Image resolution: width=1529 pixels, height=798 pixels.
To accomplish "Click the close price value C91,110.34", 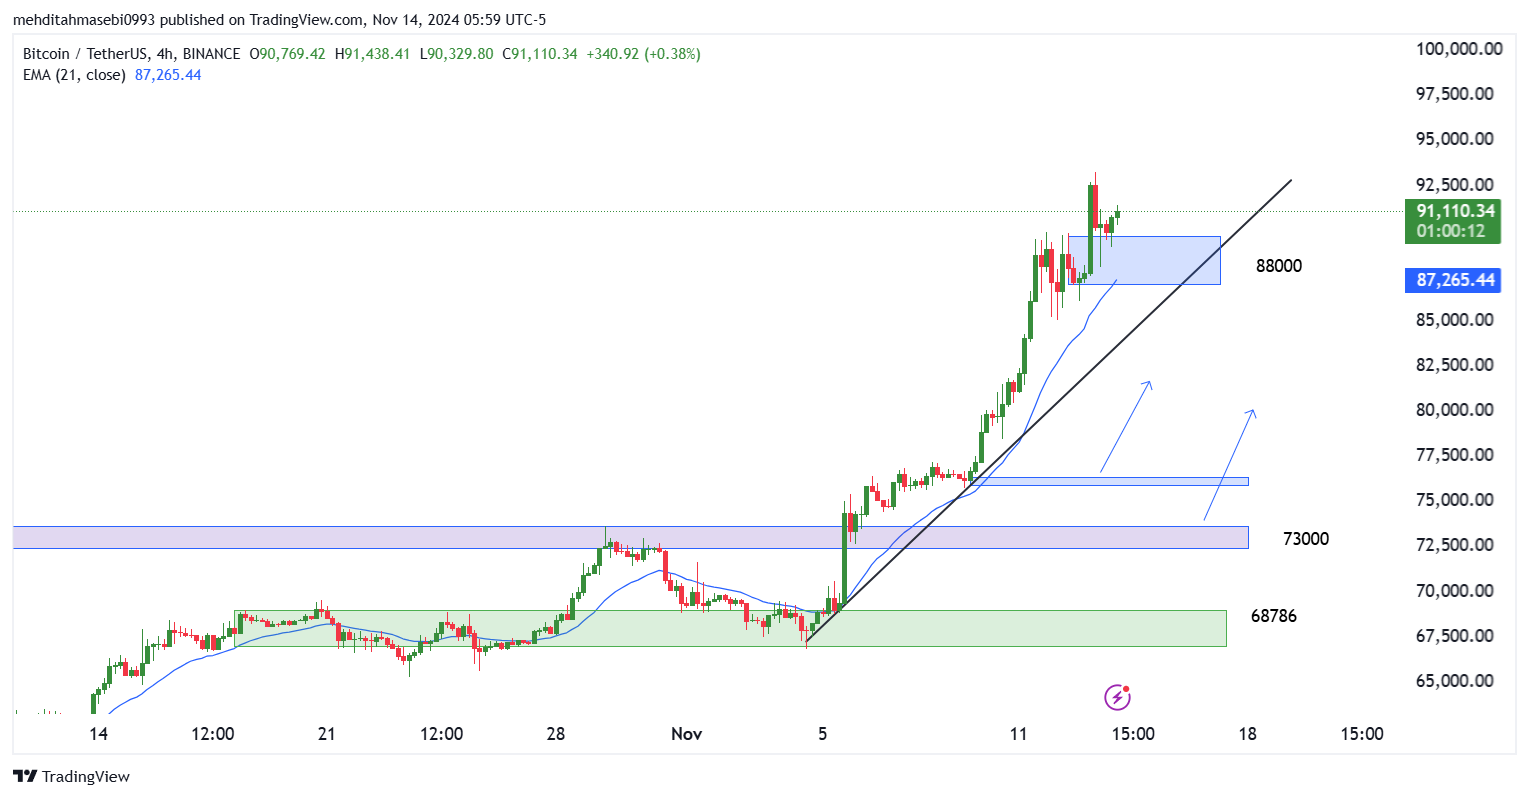I will coord(540,54).
